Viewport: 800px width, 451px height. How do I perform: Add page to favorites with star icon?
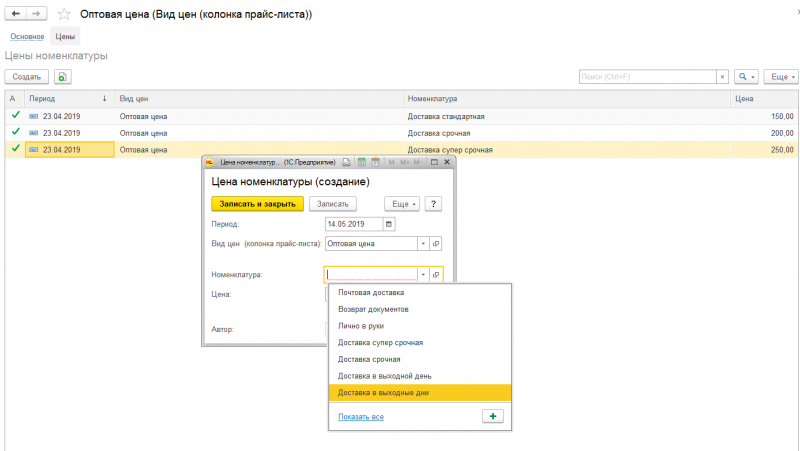pos(65,15)
